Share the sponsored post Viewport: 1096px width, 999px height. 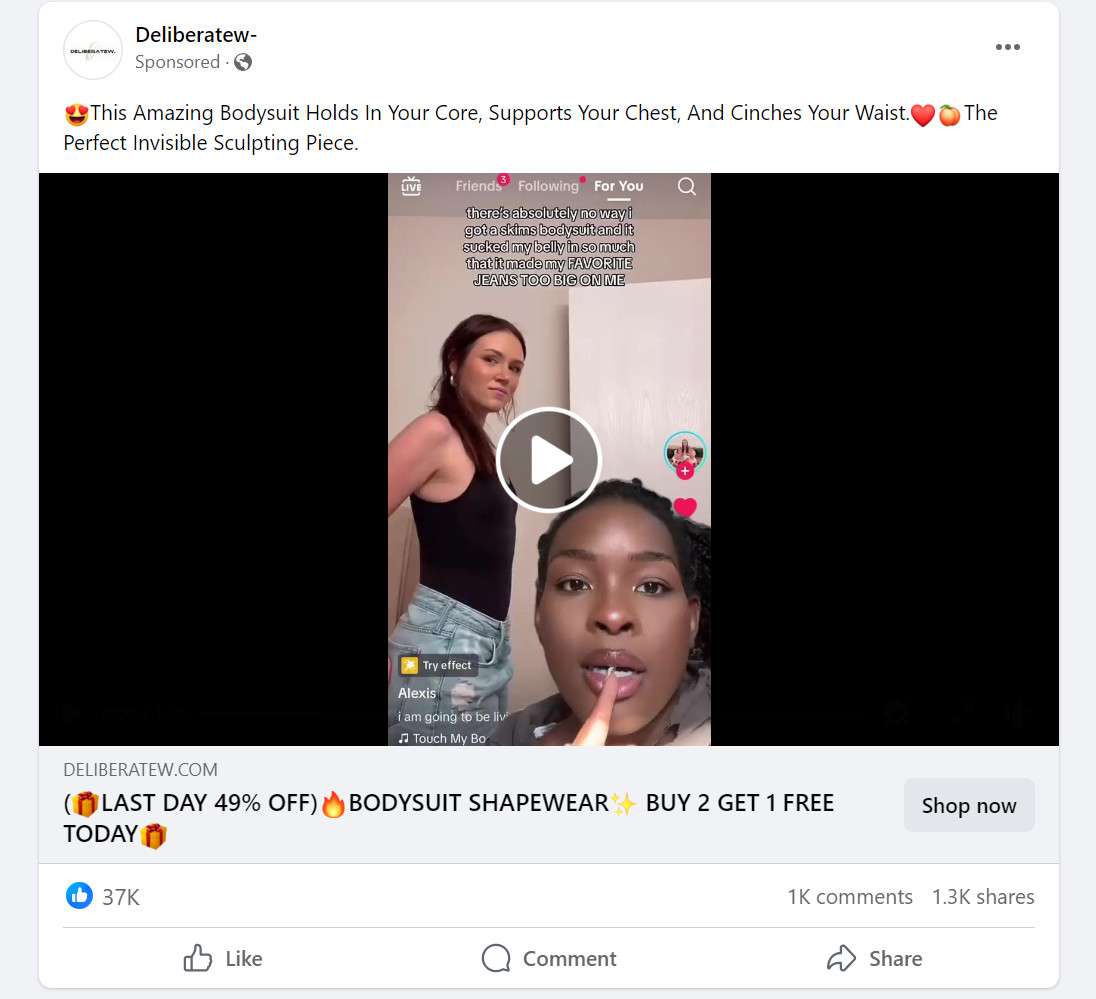[x=874, y=958]
